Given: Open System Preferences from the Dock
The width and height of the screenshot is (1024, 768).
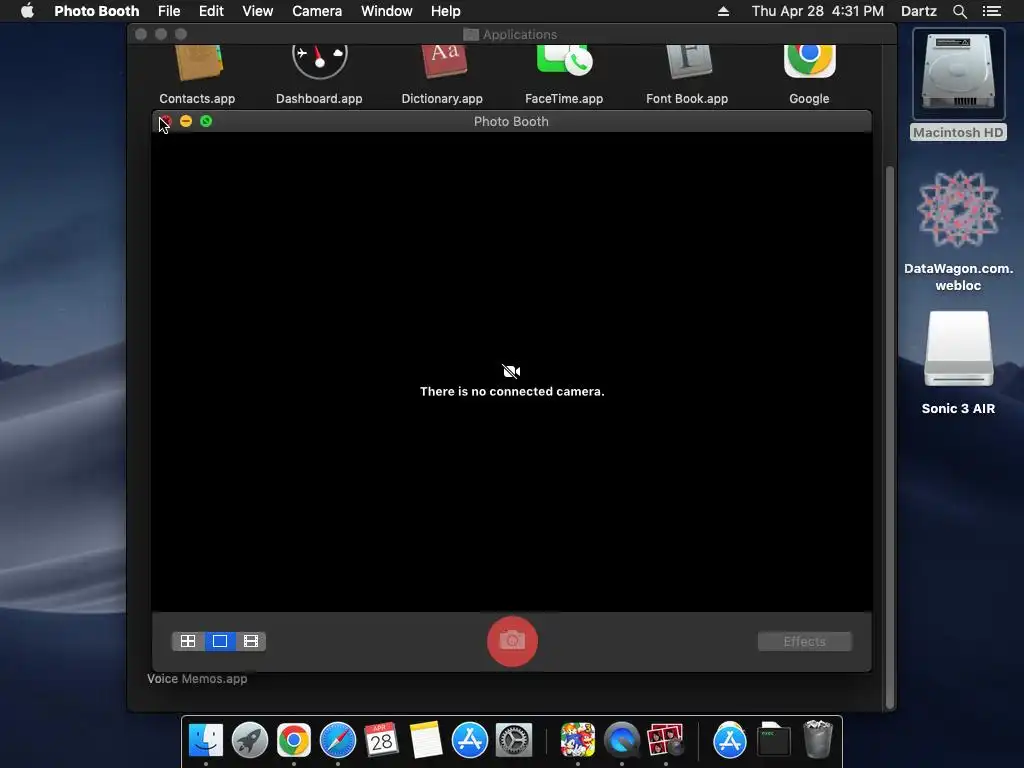Looking at the screenshot, I should tap(514, 741).
